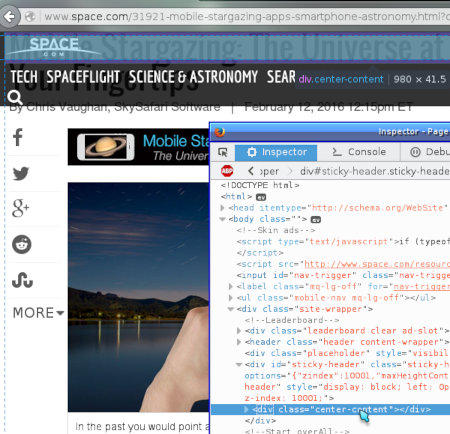Share article via Google Plus icon
450x434 pixels.
tap(21, 209)
